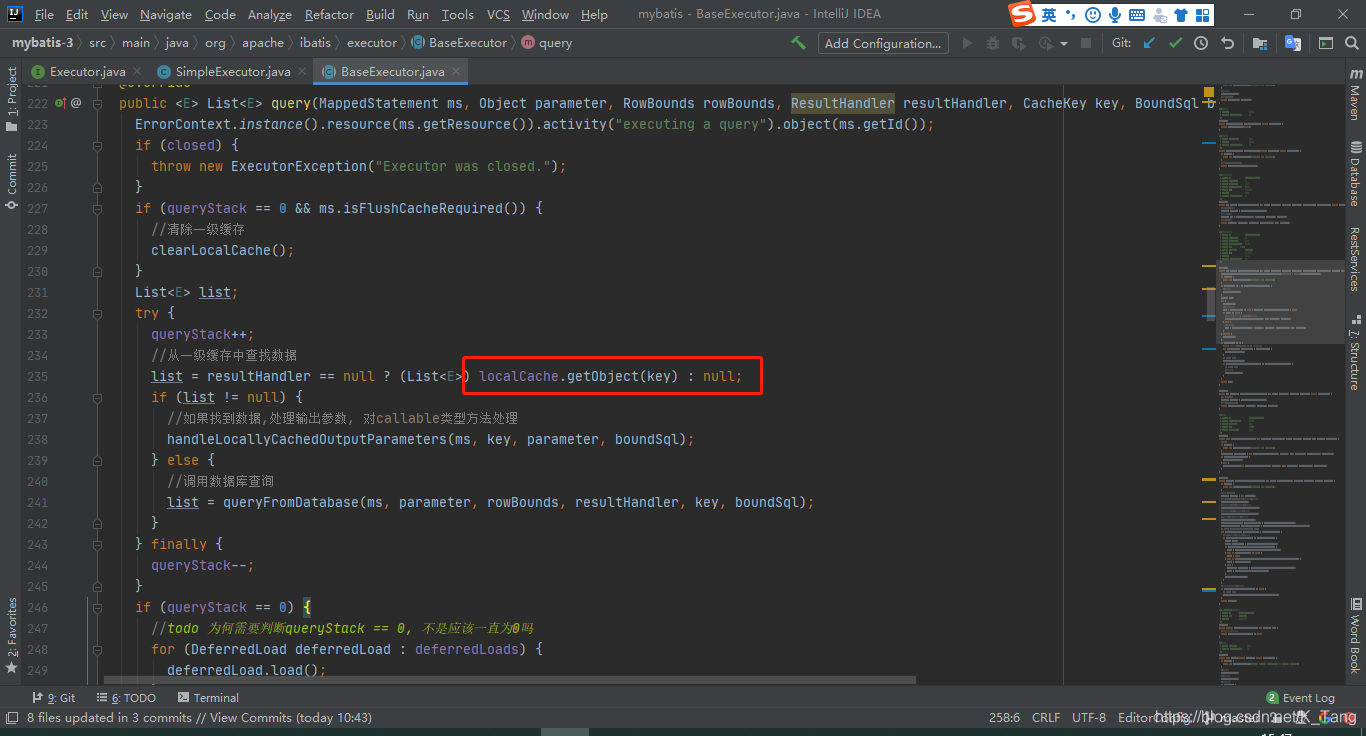Click the executor breadcrumb folder

[x=372, y=43]
